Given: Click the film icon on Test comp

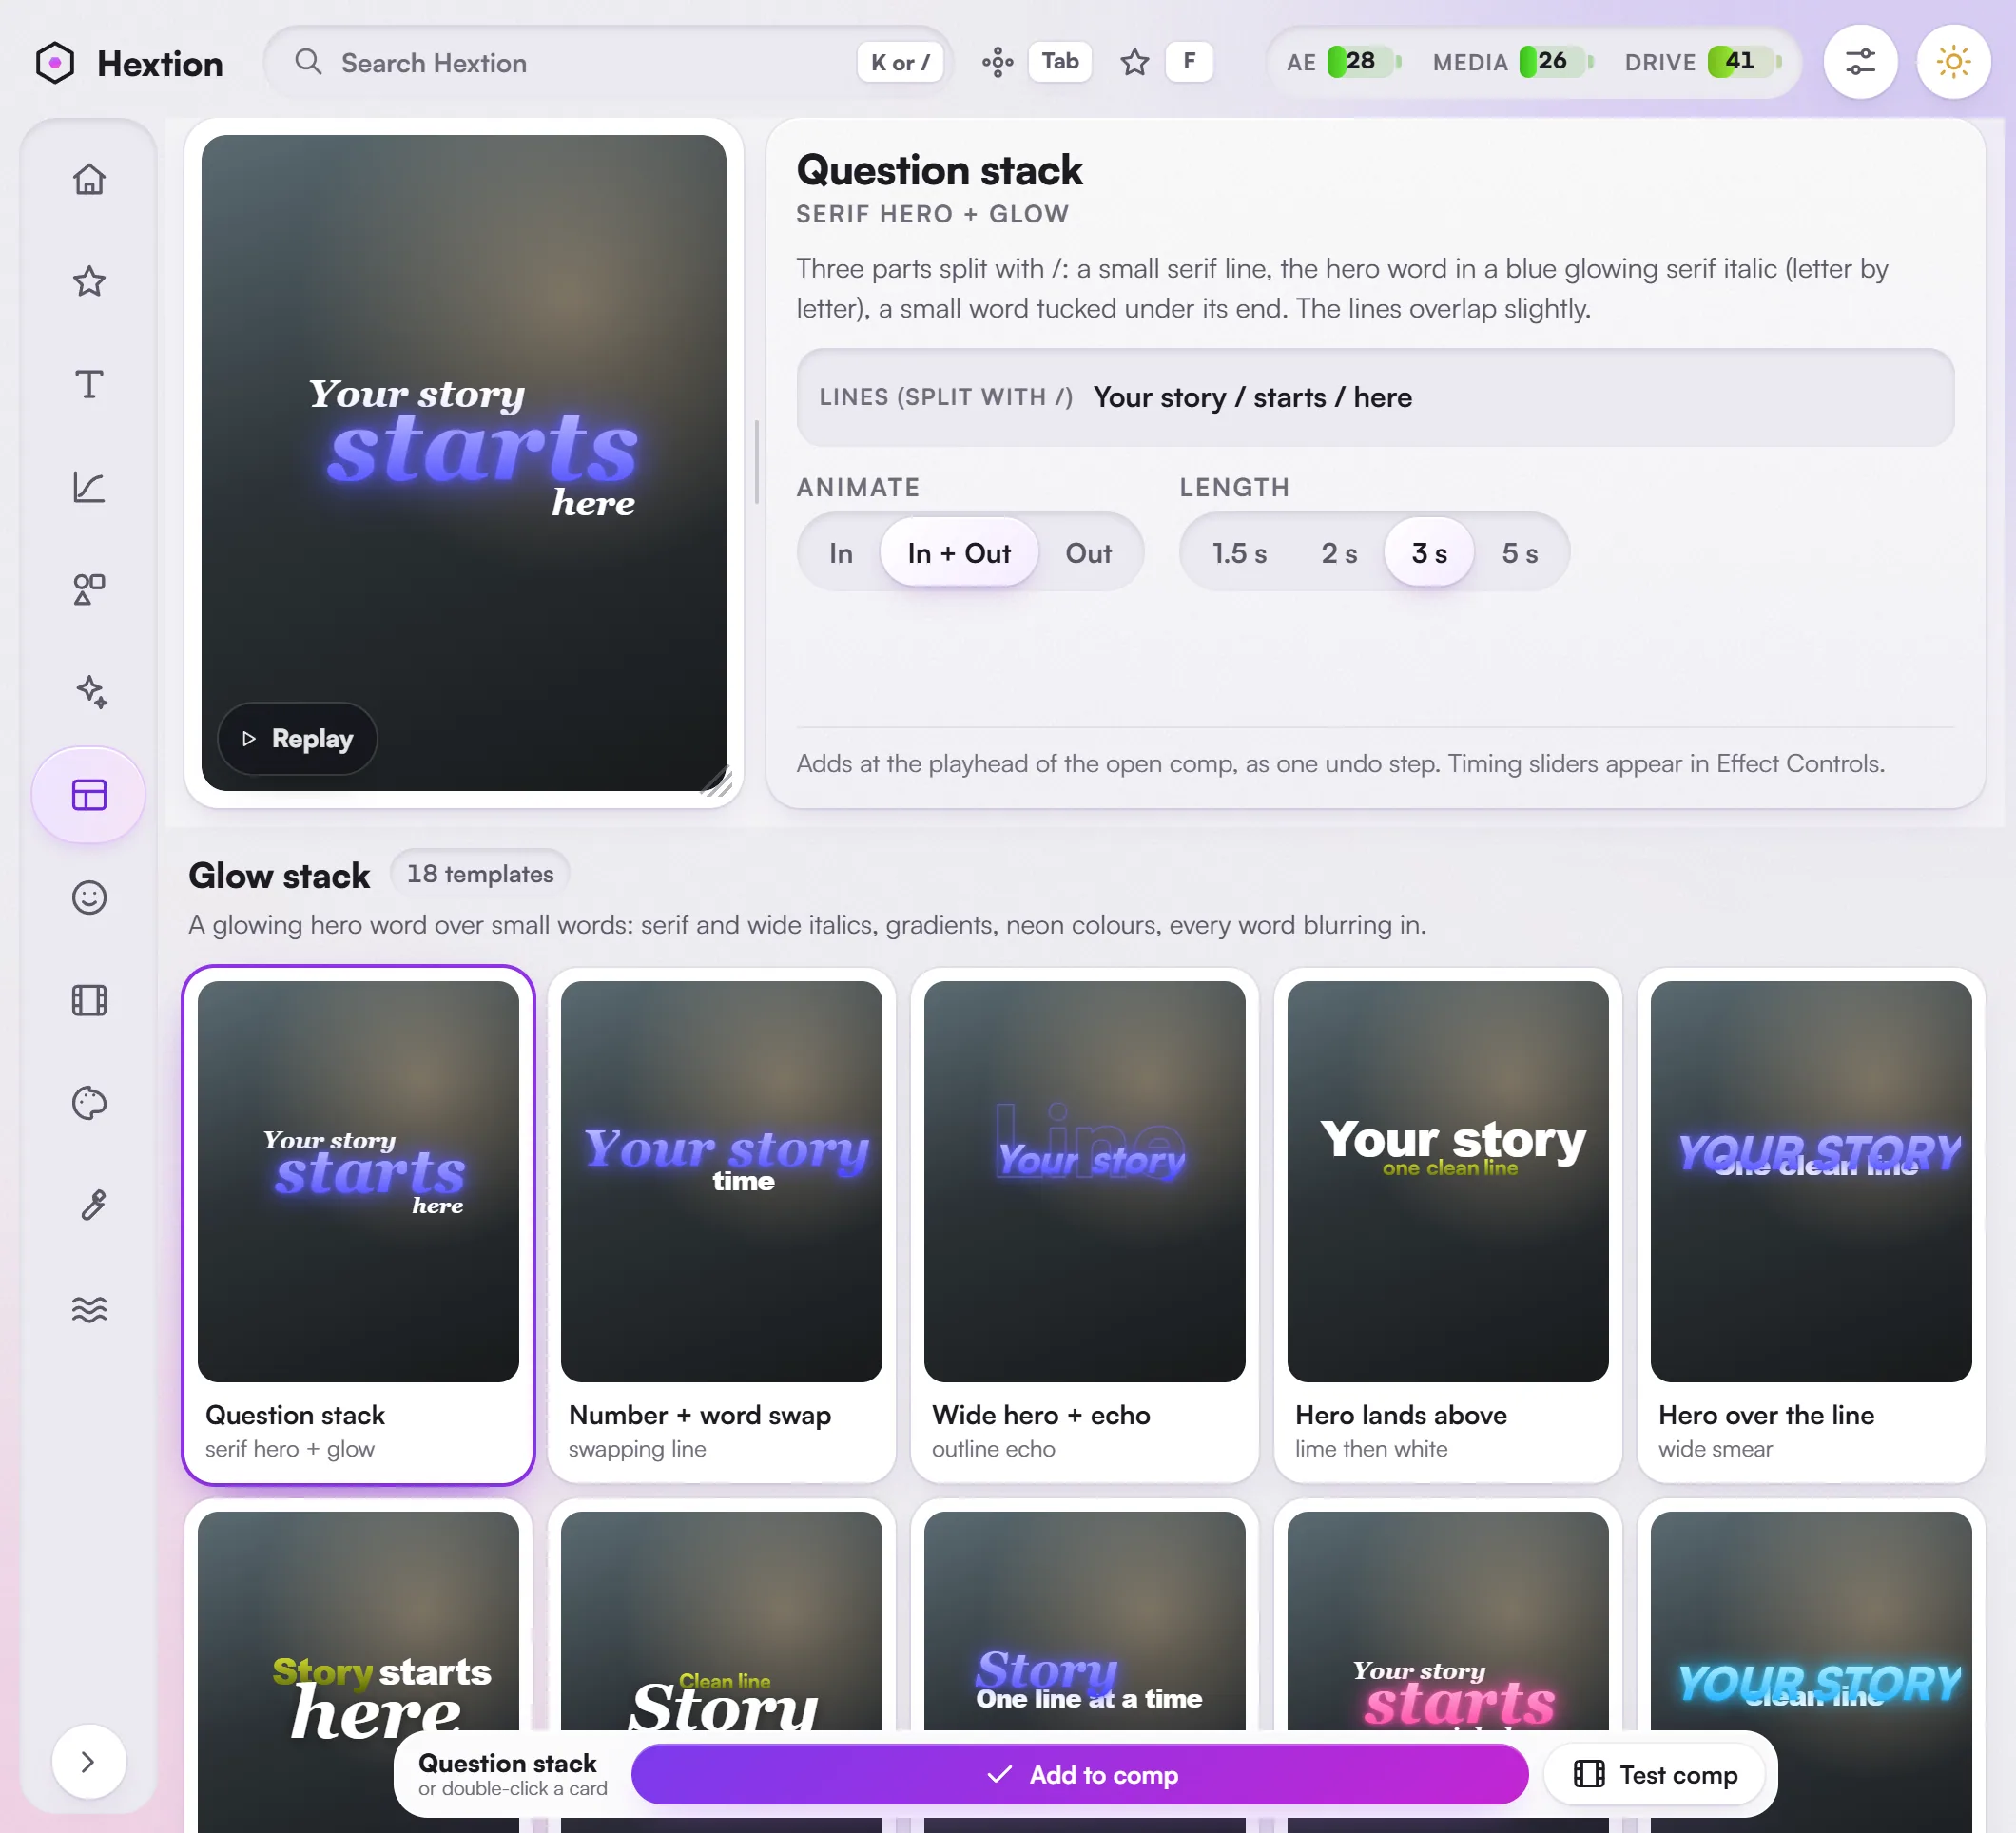Looking at the screenshot, I should tap(1588, 1774).
